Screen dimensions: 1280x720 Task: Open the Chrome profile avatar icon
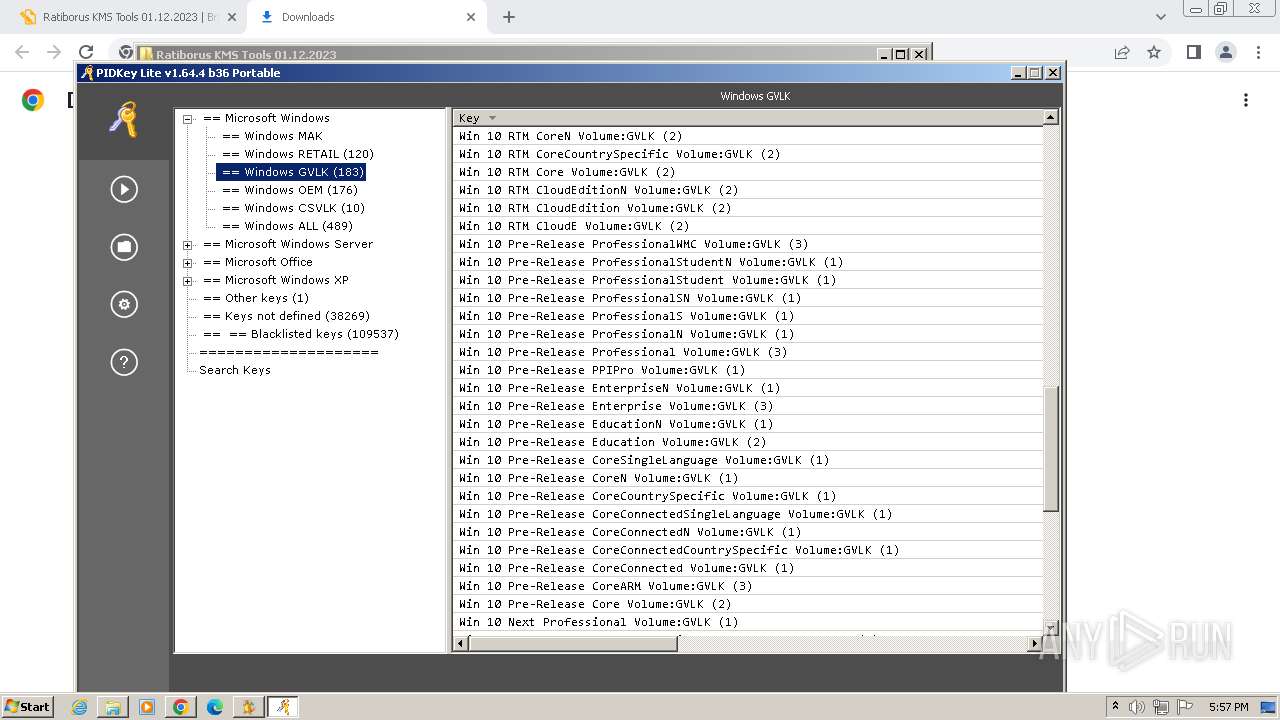(1225, 52)
